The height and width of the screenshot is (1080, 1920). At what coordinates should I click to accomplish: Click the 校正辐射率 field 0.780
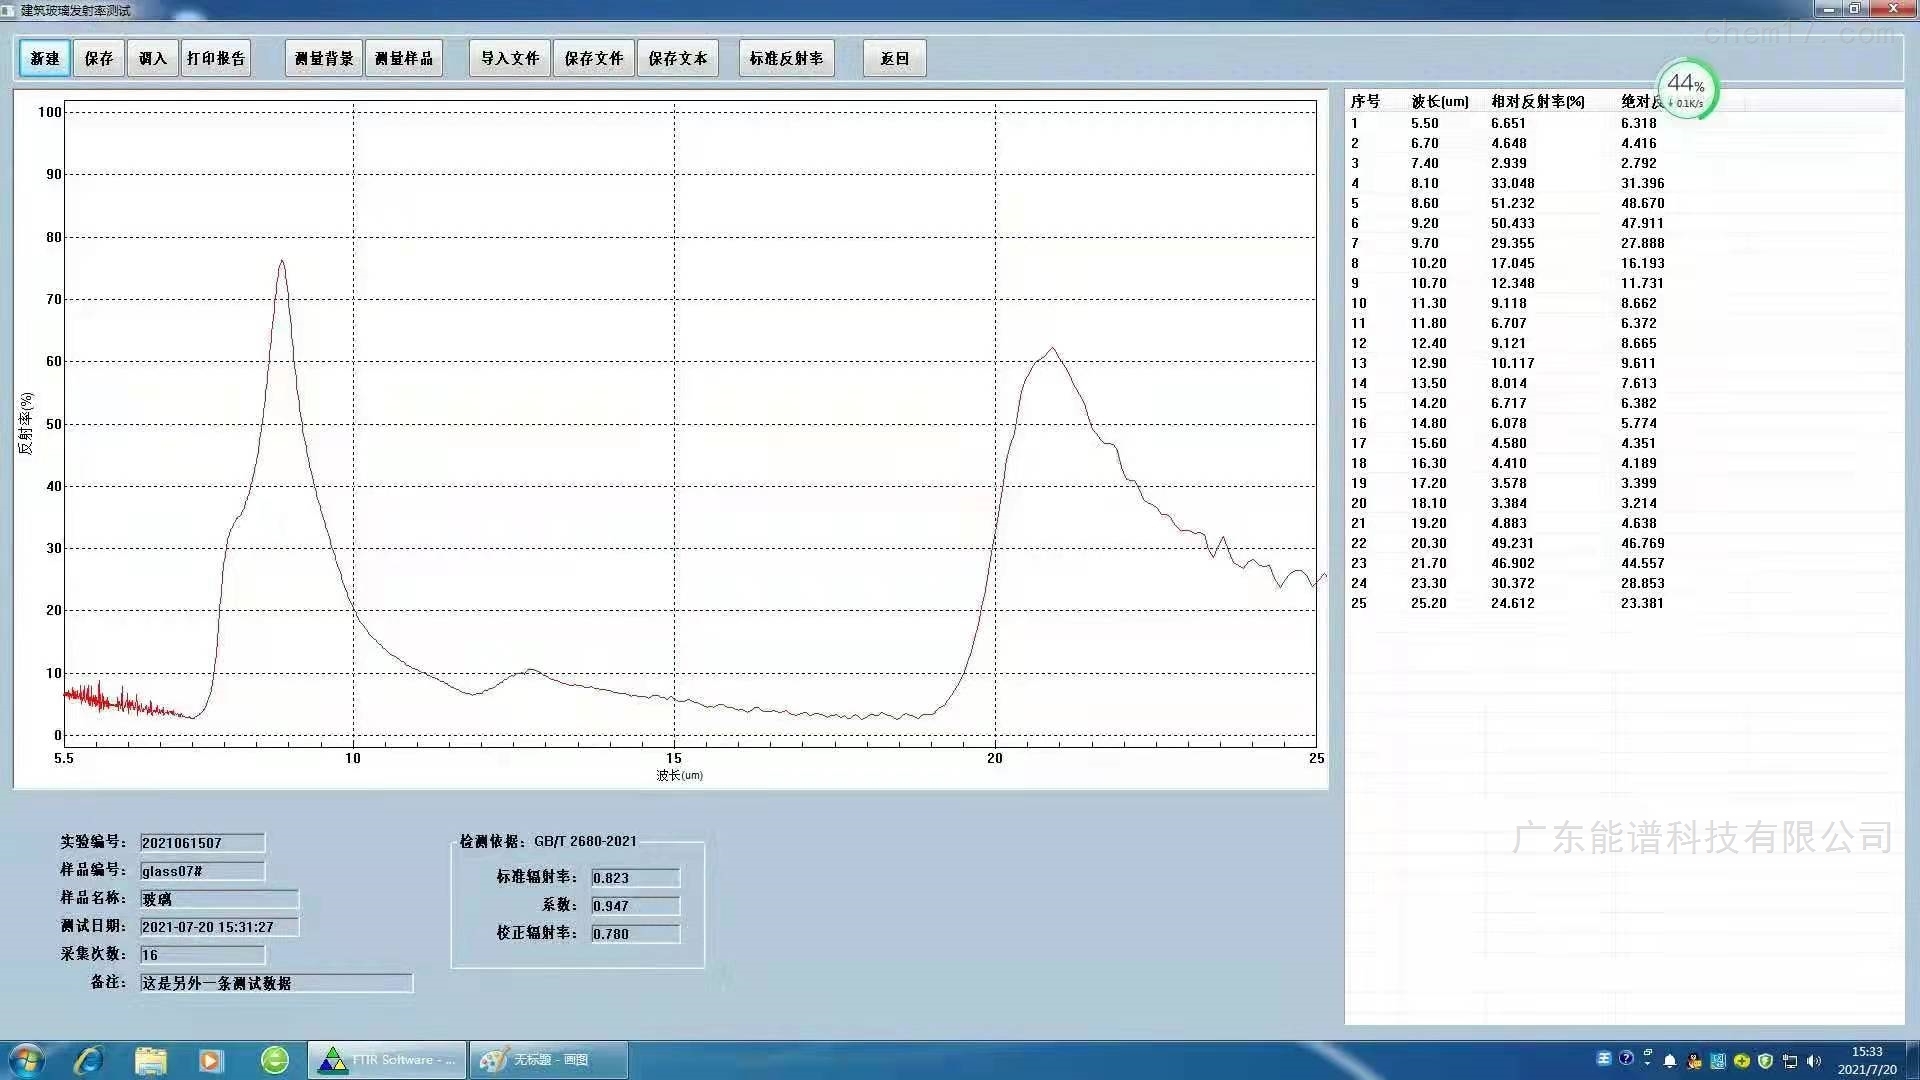click(635, 934)
